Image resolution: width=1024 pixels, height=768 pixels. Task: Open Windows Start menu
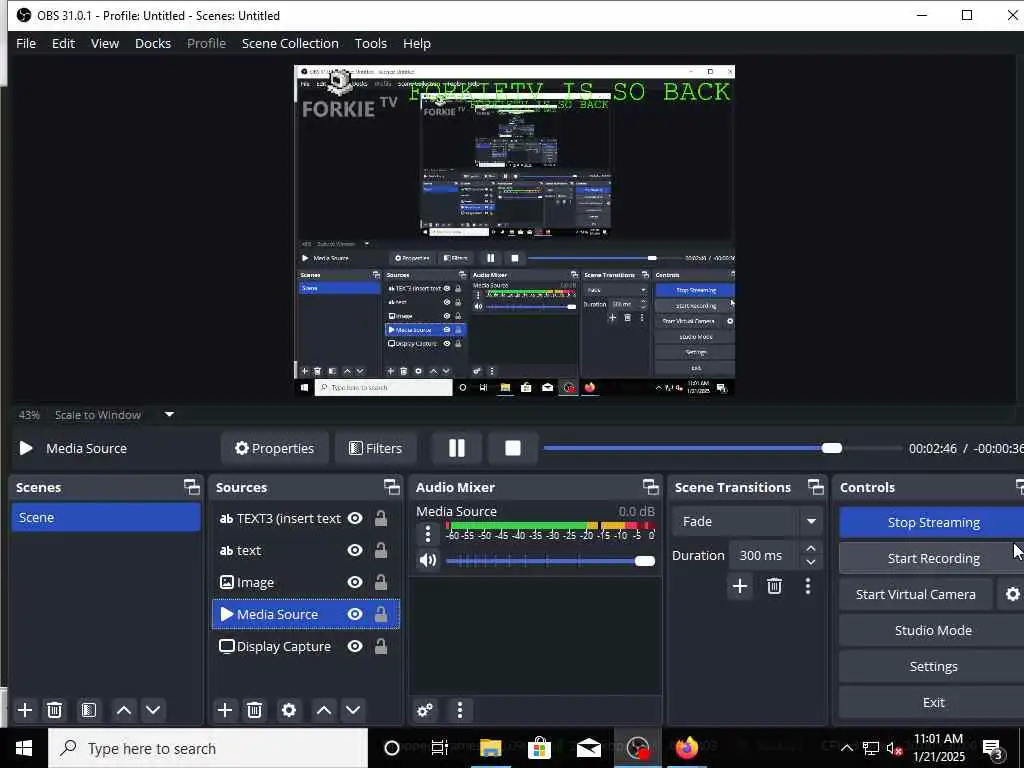coord(24,748)
